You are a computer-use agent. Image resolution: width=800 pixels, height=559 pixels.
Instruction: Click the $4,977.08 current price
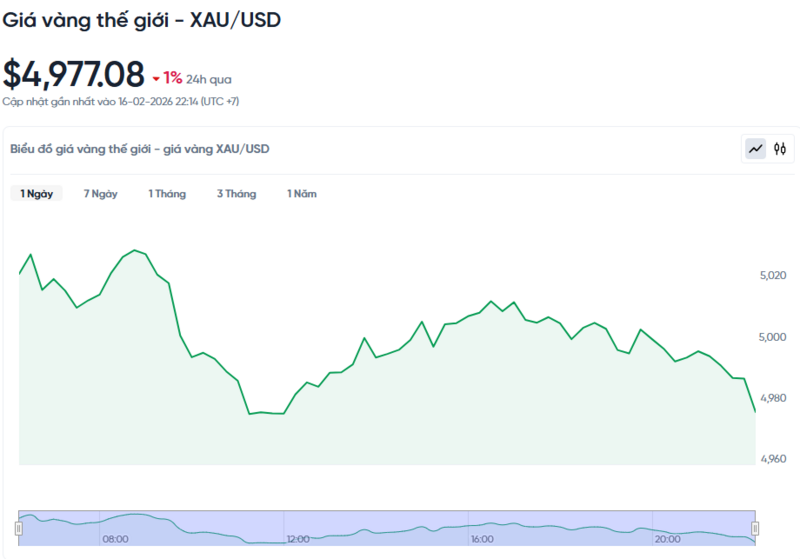coord(73,74)
